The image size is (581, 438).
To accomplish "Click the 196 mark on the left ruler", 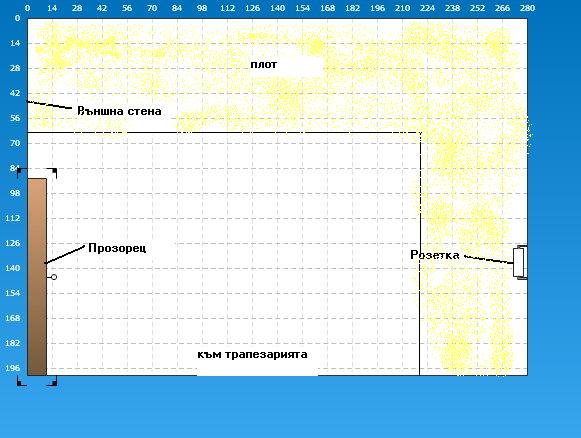I will tap(13, 368).
